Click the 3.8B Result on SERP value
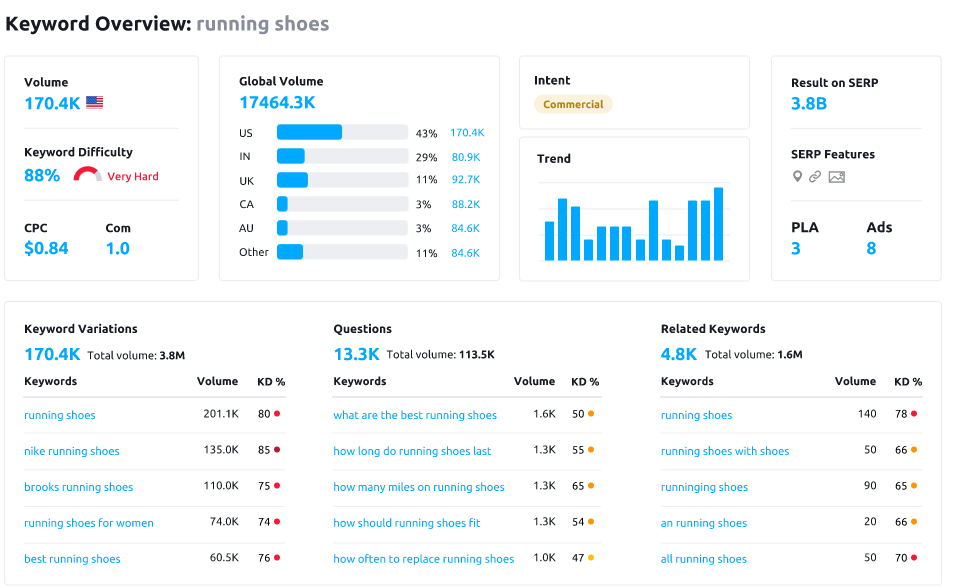Viewport: 957px width, 588px height. (809, 103)
